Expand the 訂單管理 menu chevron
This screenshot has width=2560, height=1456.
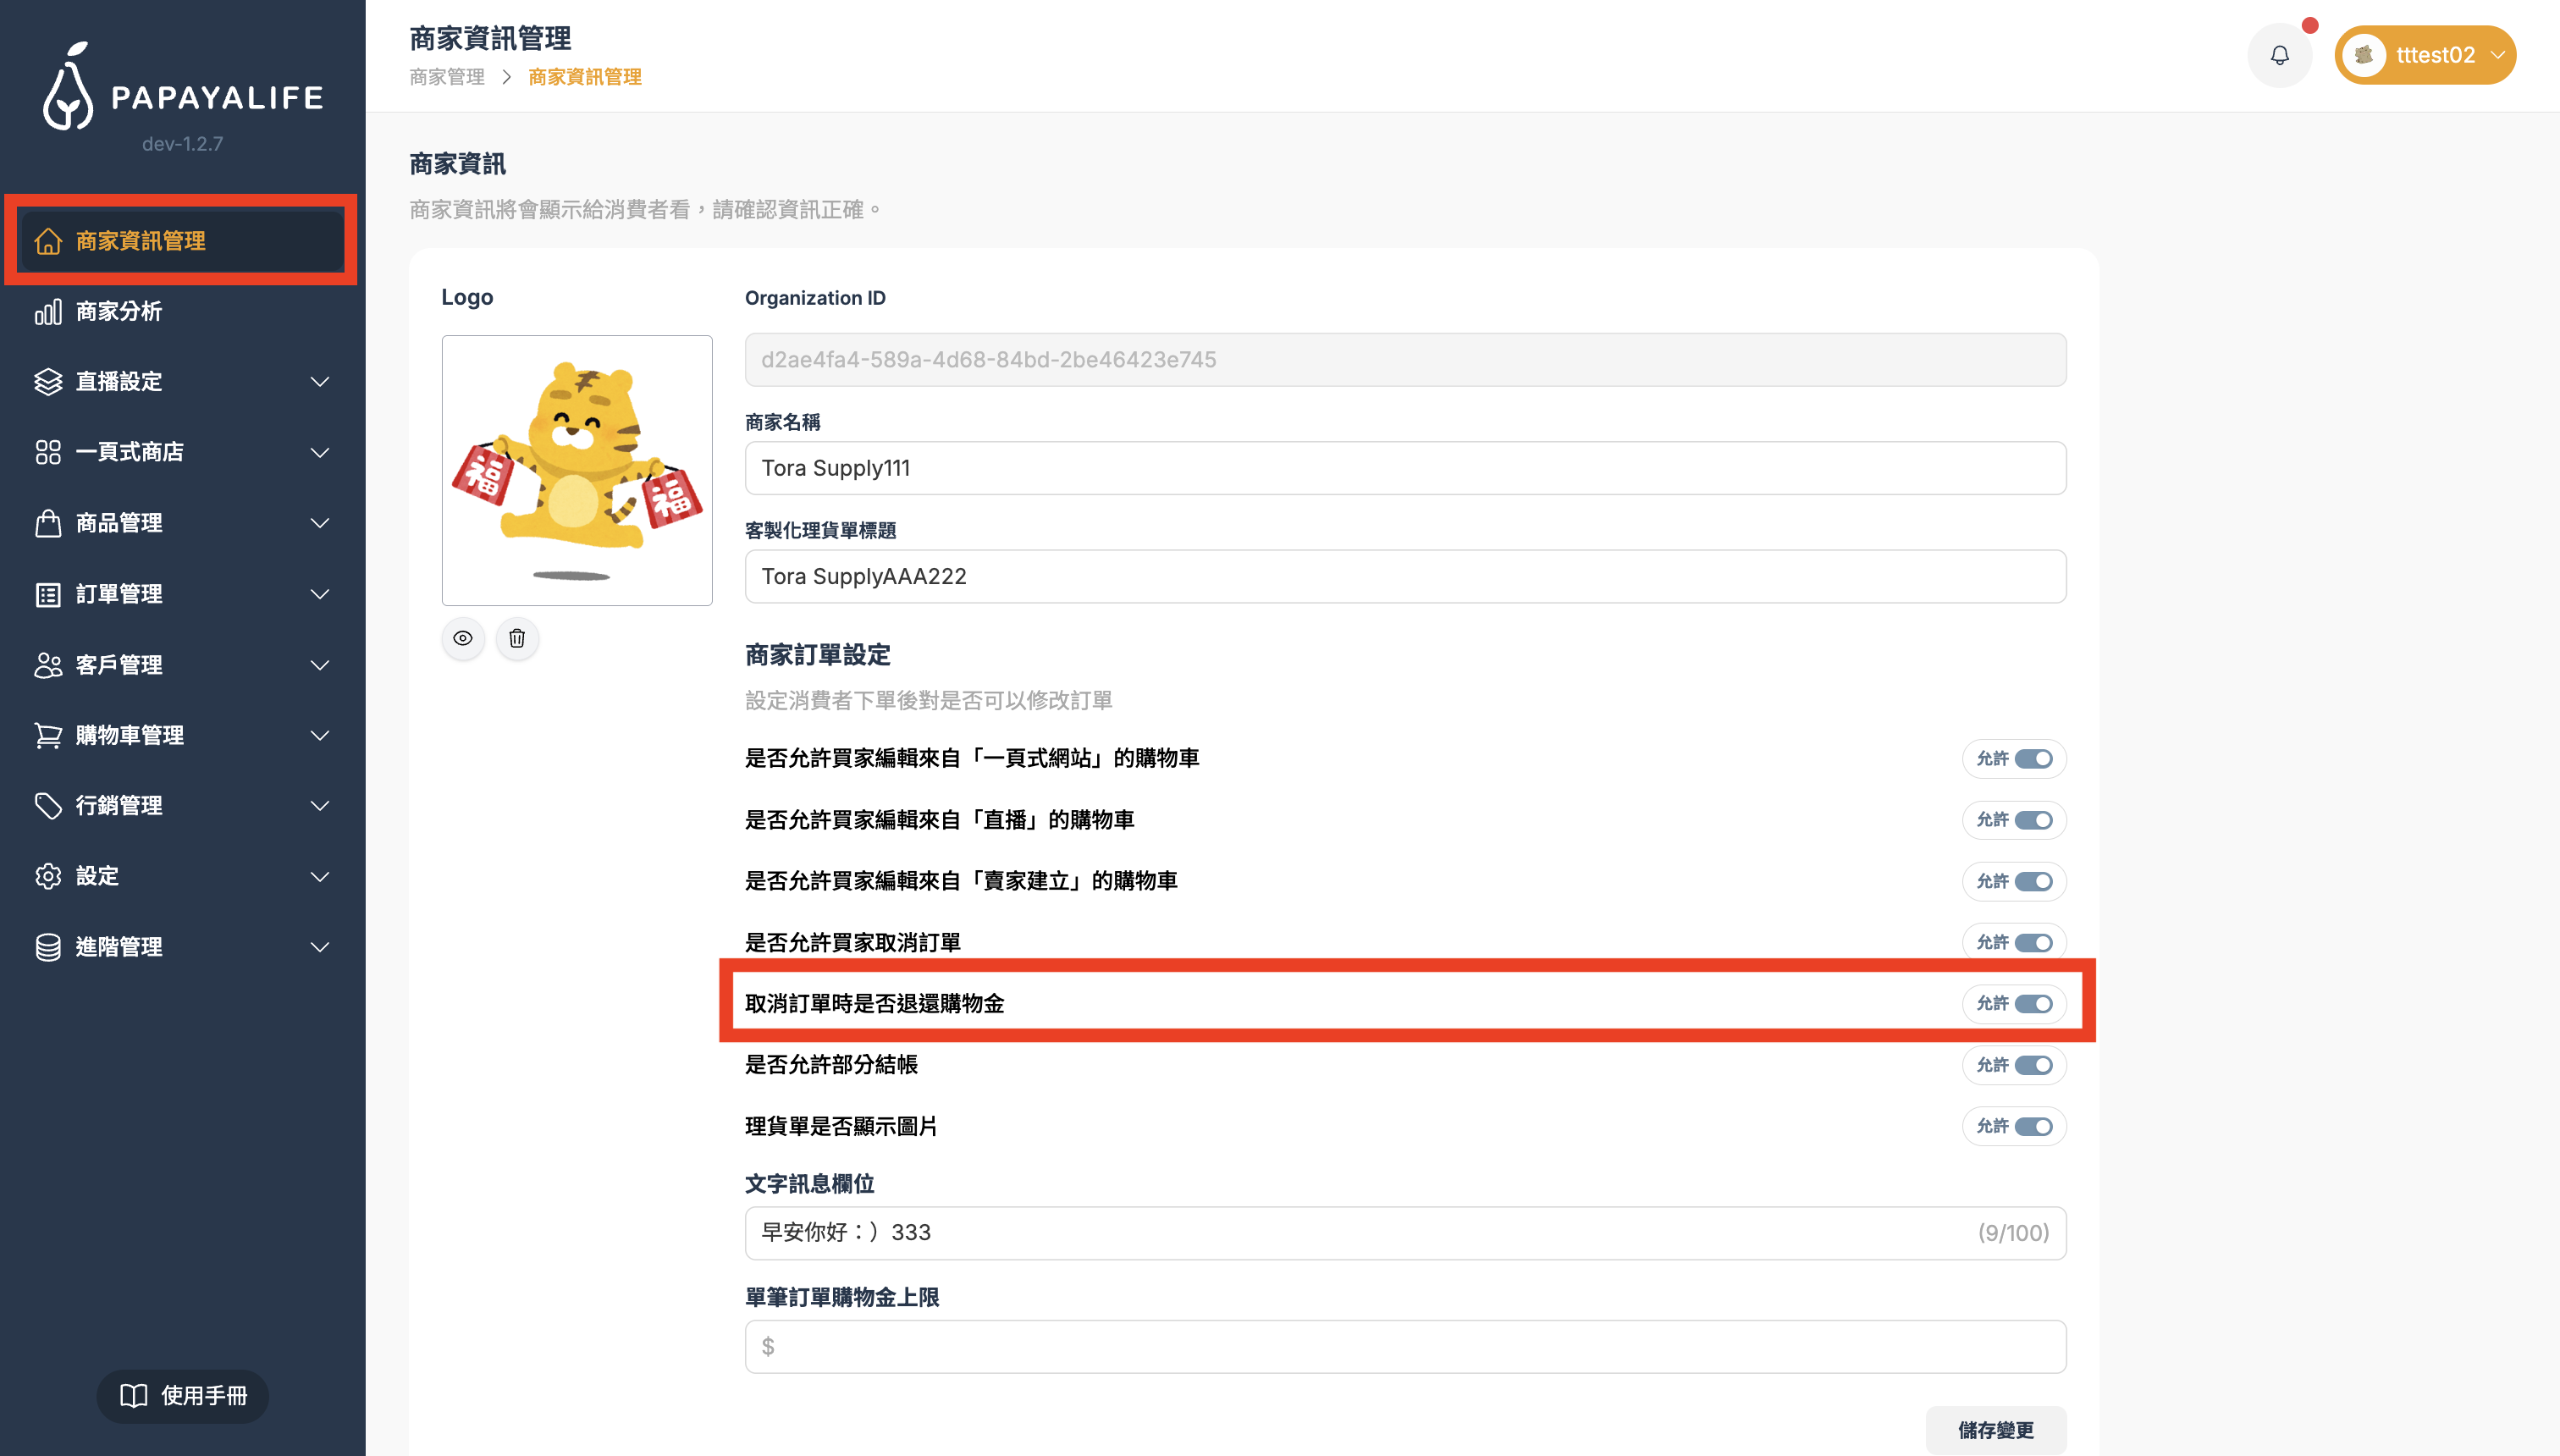click(320, 594)
